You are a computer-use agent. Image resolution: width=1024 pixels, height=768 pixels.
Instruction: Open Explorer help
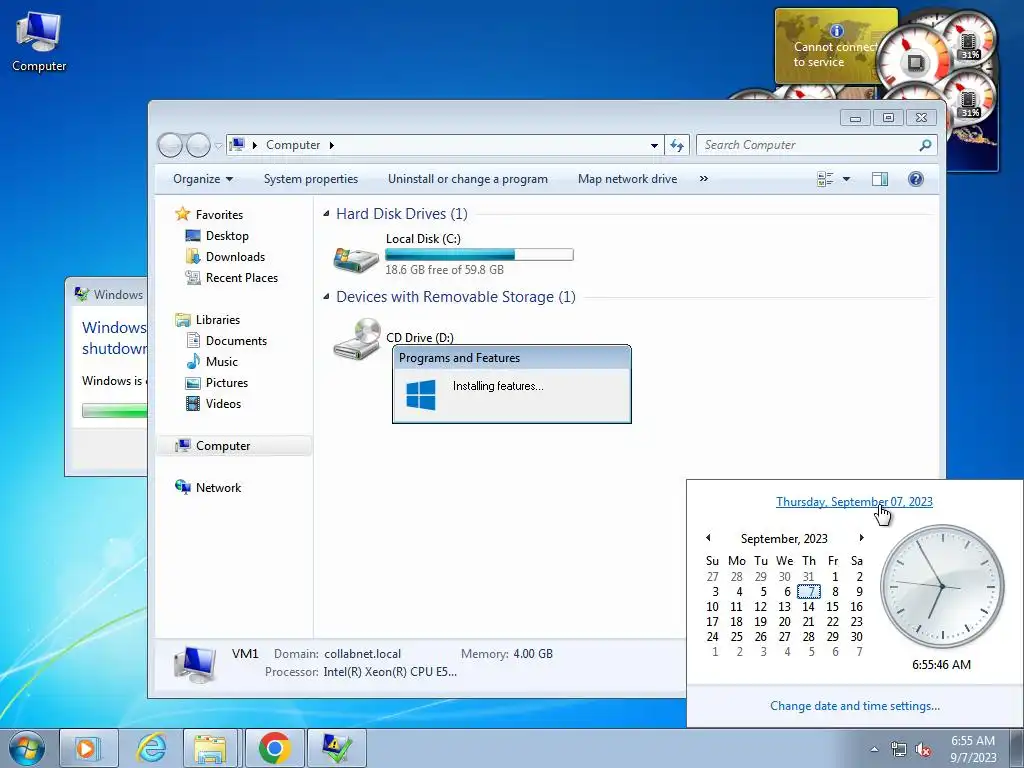[916, 179]
